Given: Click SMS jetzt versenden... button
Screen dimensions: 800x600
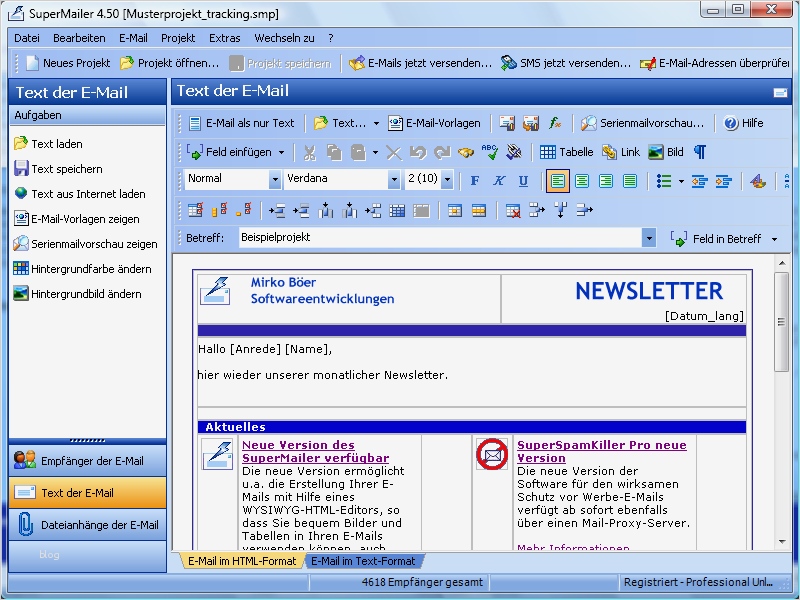Looking at the screenshot, I should [x=565, y=63].
